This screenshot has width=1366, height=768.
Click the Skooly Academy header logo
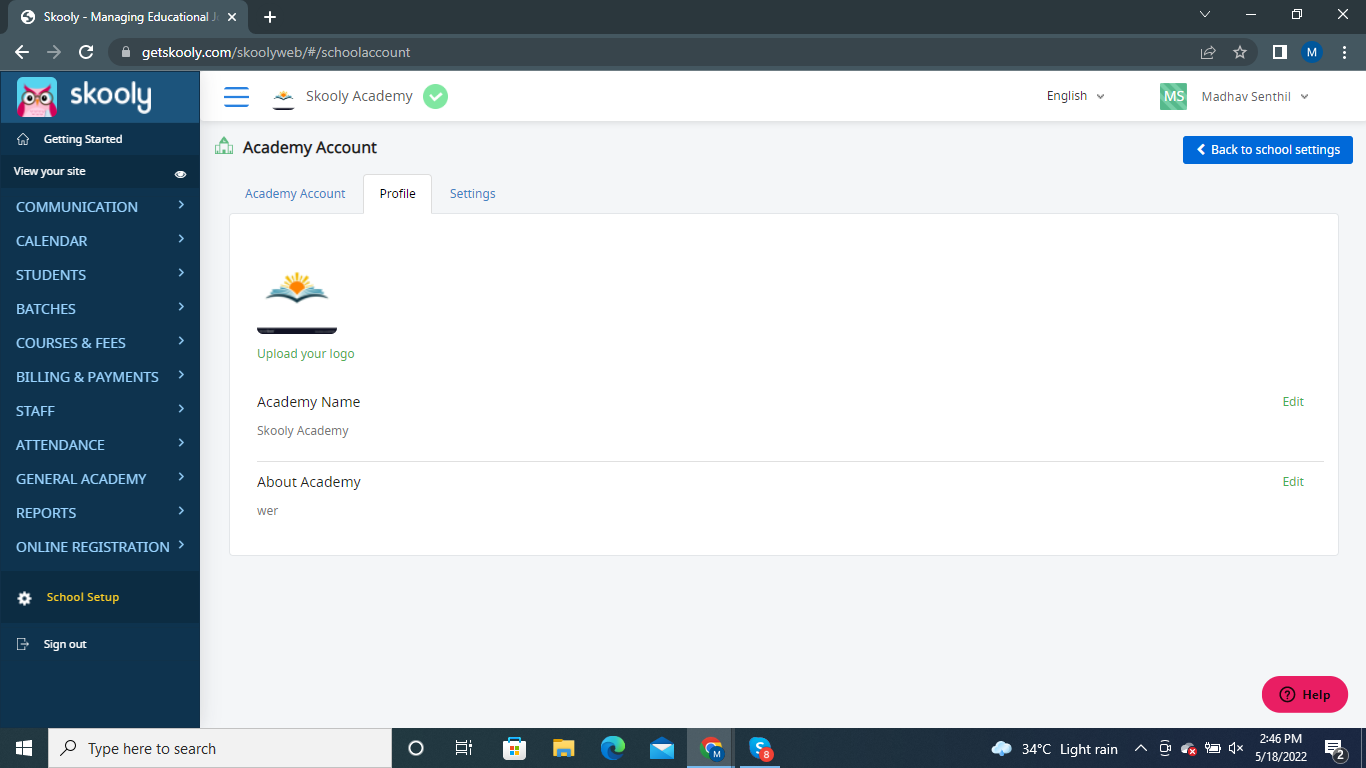point(284,97)
